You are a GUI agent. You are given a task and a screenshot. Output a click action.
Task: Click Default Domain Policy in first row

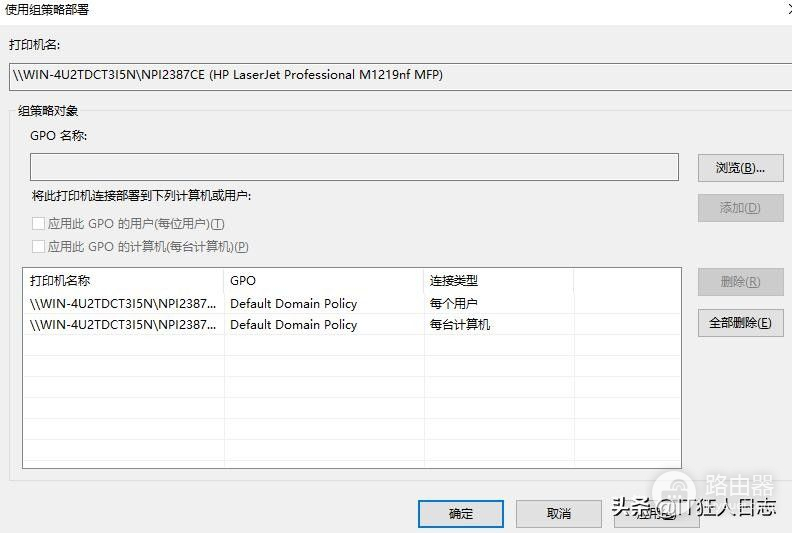(x=293, y=303)
